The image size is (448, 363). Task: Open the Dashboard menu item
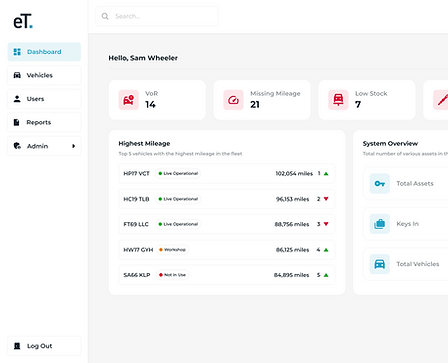pyautogui.click(x=44, y=52)
